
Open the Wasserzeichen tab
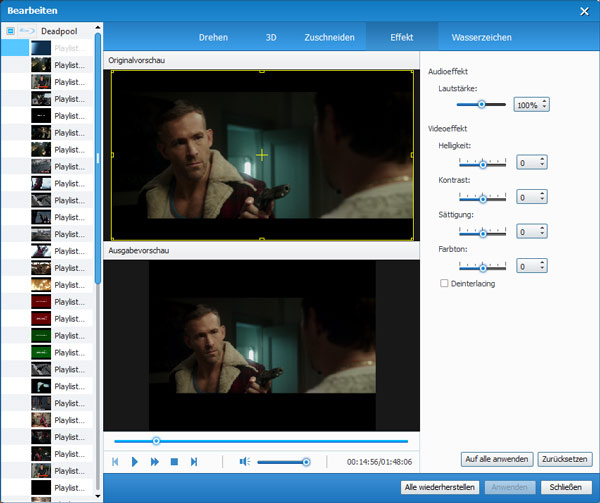pyautogui.click(x=481, y=37)
